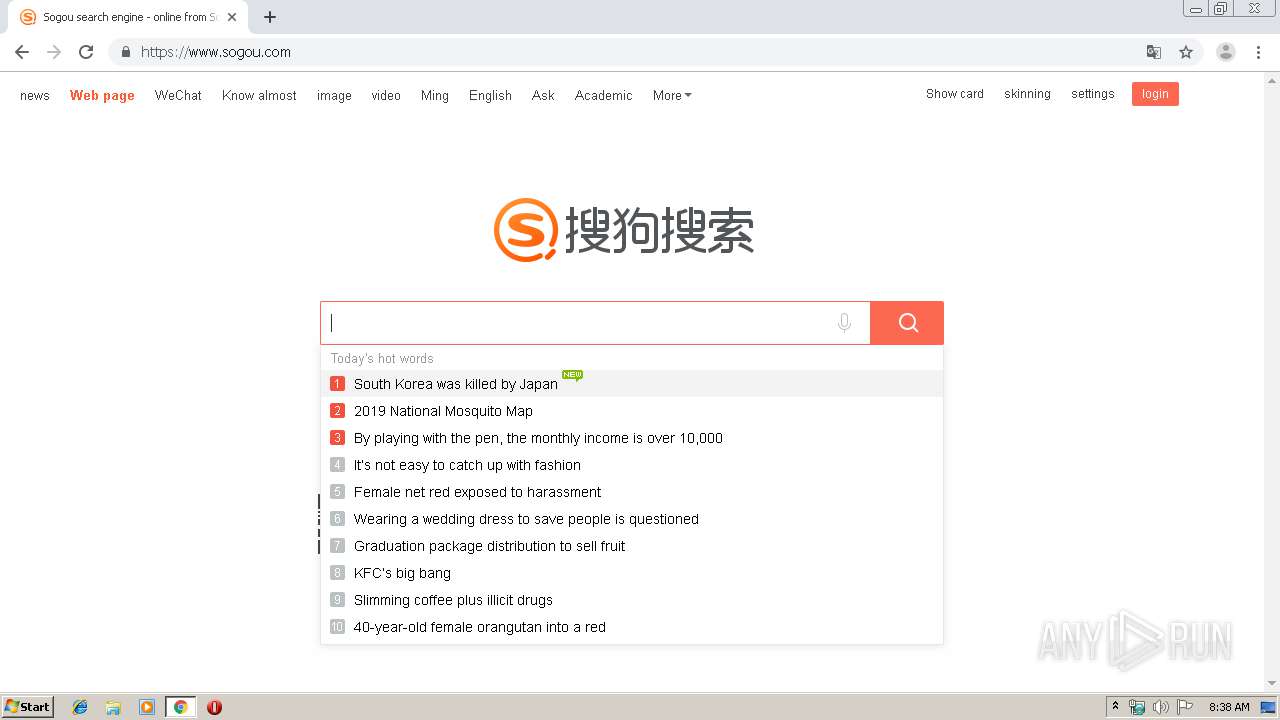Open the Academic search tab
Viewport: 1280px width, 720px height.
pyautogui.click(x=603, y=95)
